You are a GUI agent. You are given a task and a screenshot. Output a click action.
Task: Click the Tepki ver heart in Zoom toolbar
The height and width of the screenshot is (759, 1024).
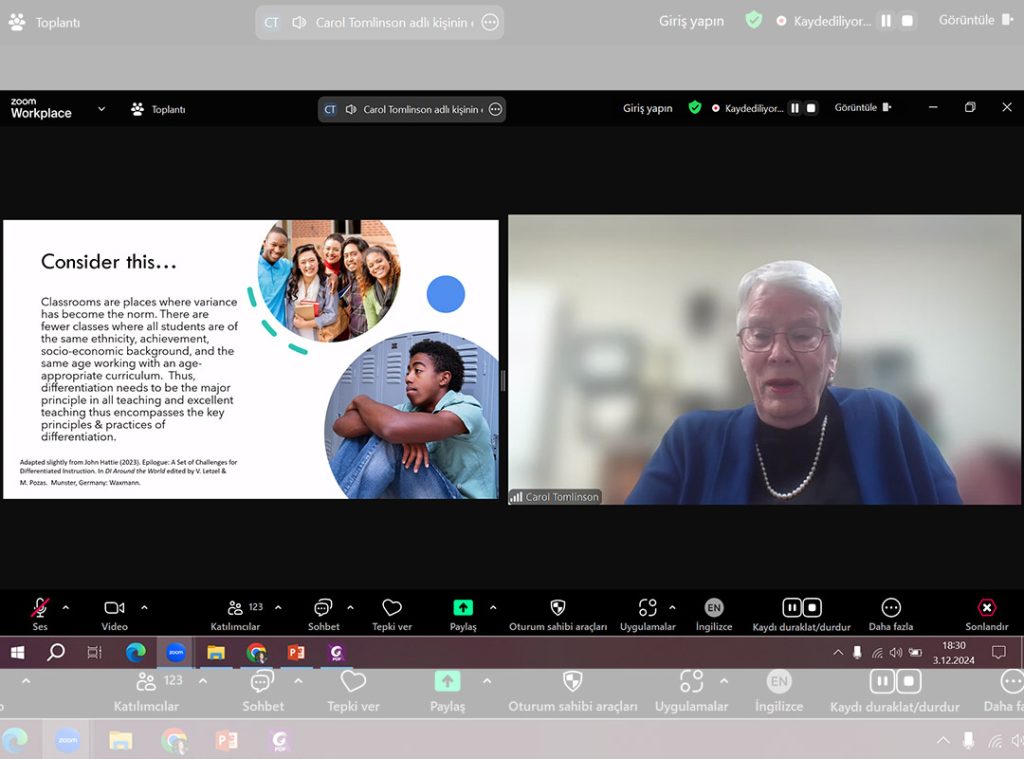(392, 614)
